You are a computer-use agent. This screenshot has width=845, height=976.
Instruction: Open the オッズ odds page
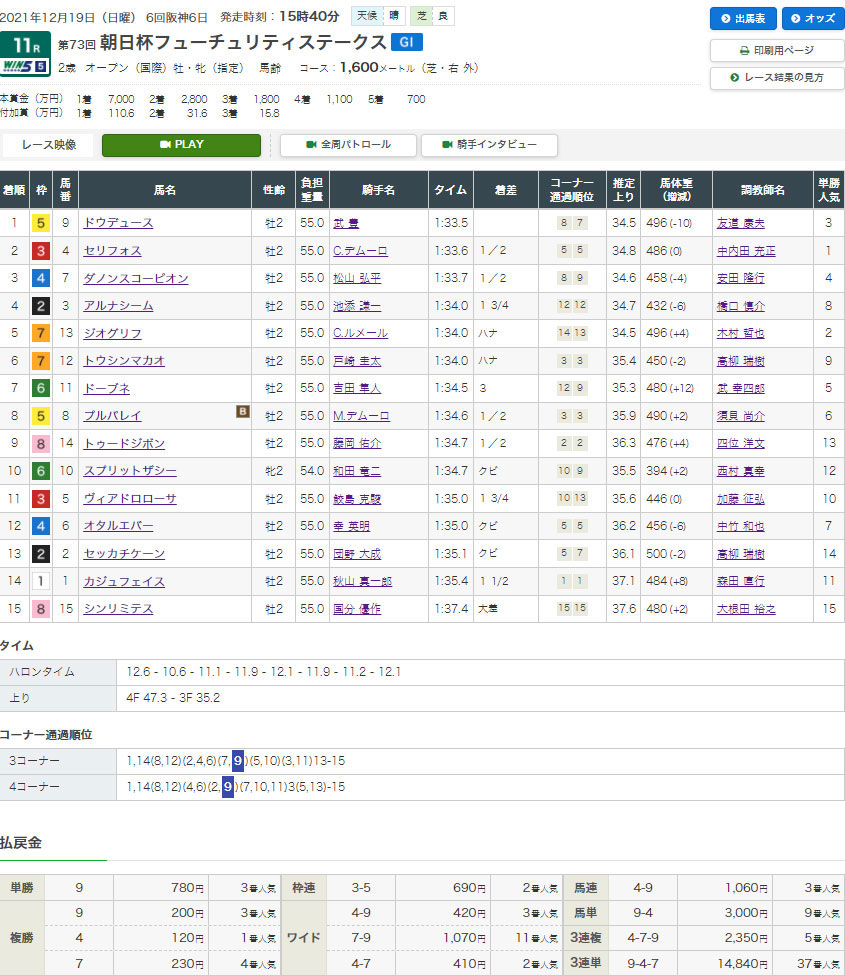[x=813, y=18]
